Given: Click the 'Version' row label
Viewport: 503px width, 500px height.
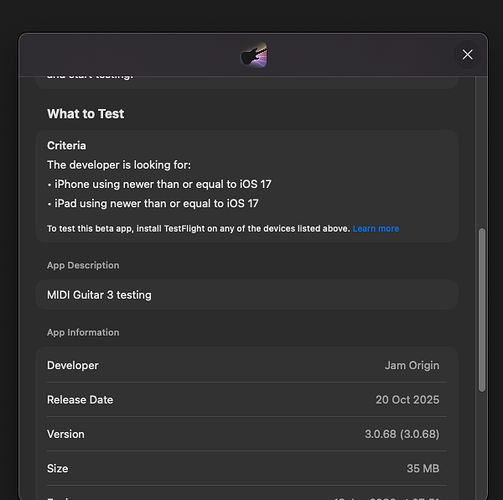Looking at the screenshot, I should click(x=66, y=434).
